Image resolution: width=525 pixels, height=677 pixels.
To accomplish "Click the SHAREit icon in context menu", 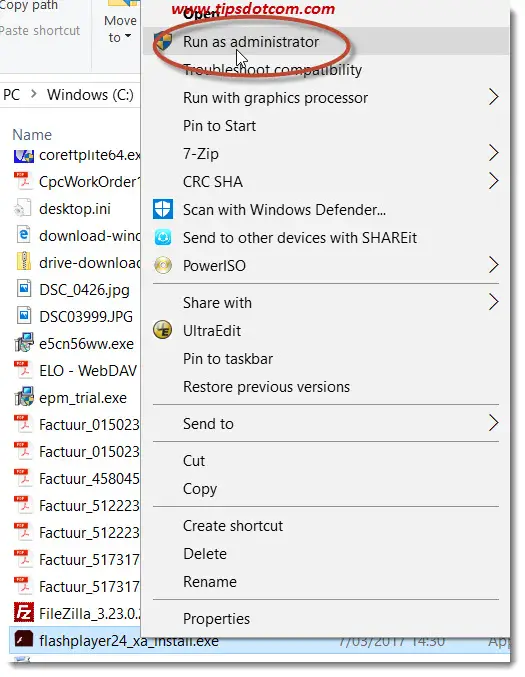I will tap(163, 237).
